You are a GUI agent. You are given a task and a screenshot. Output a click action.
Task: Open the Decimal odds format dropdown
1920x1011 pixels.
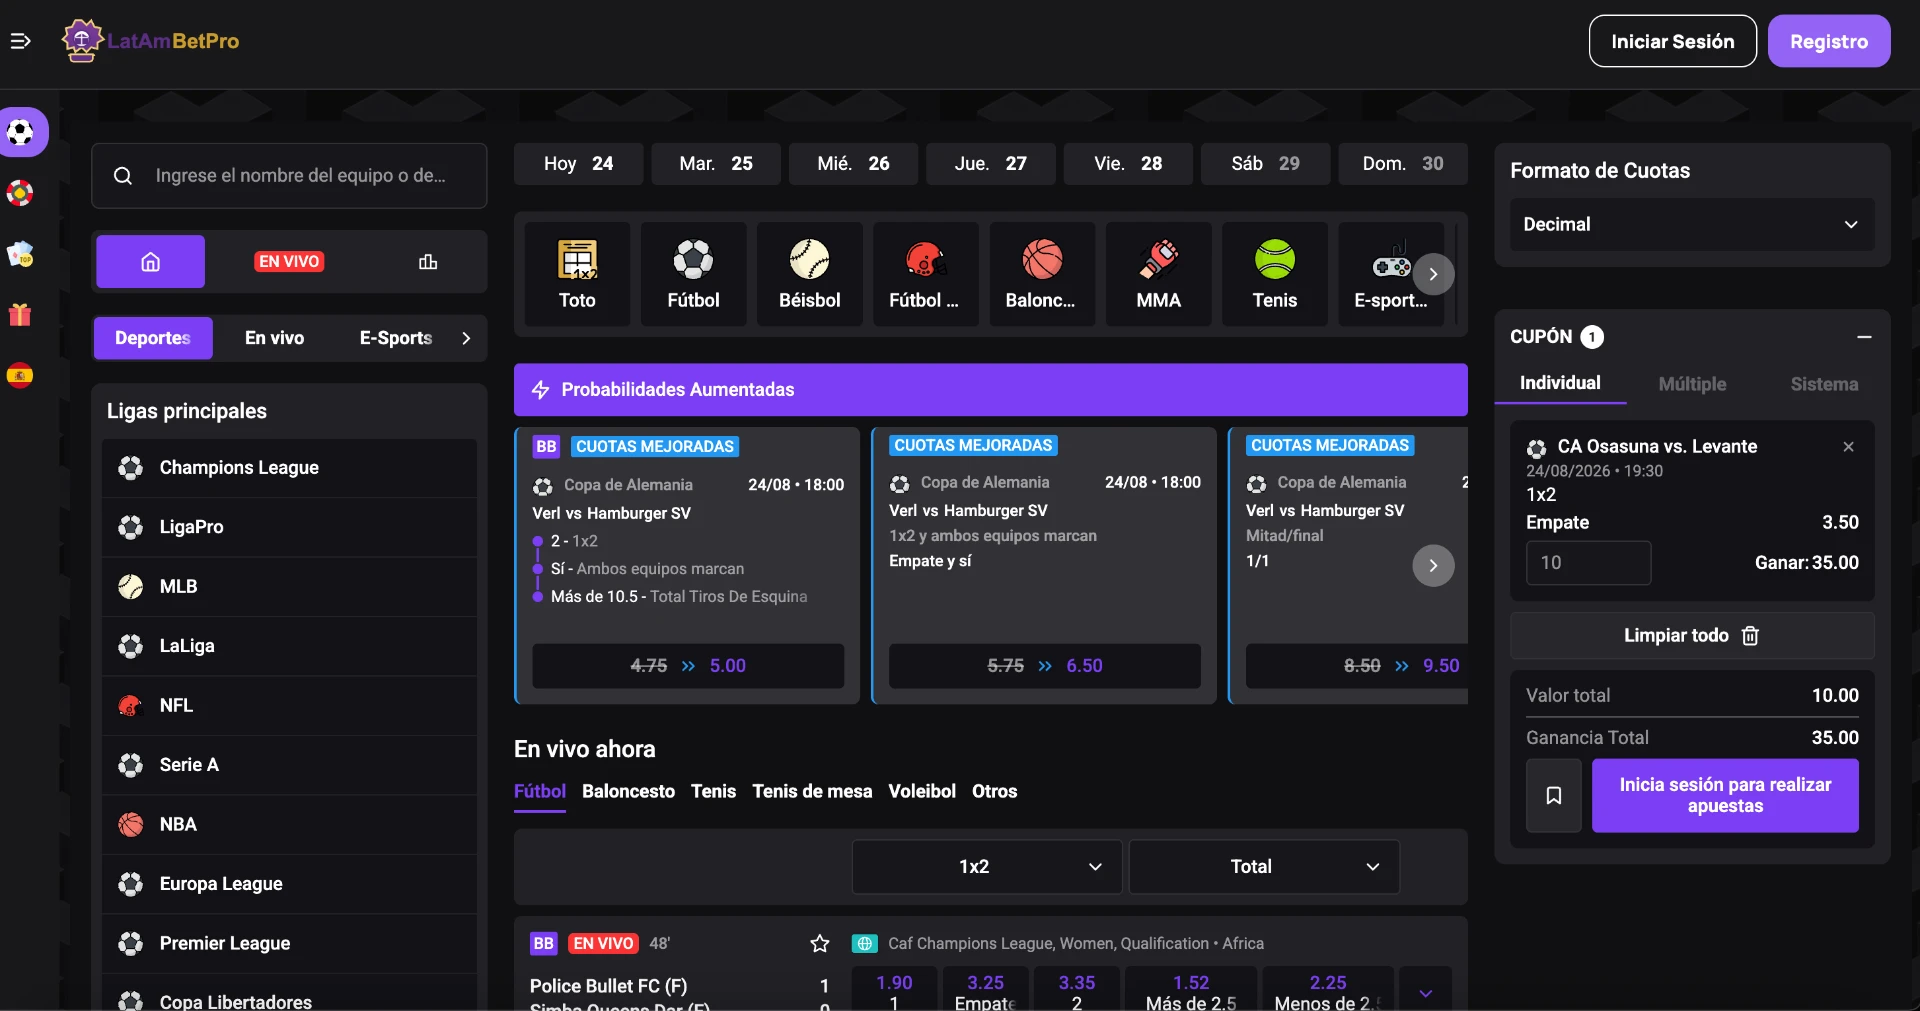coord(1691,224)
